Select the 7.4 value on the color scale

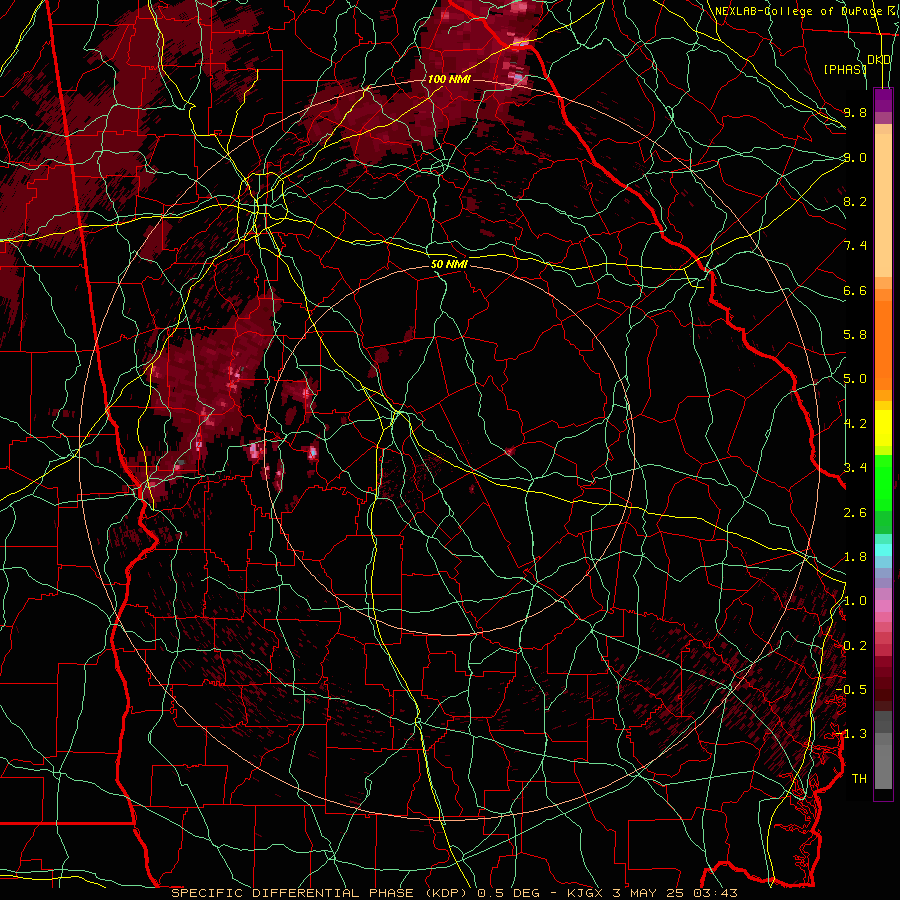click(x=855, y=246)
